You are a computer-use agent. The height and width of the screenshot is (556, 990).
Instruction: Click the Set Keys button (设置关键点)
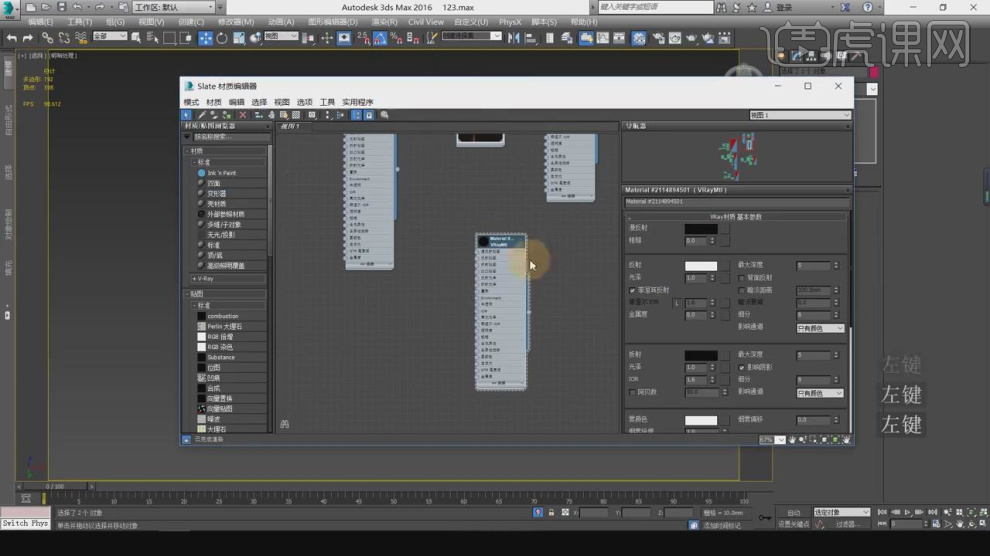point(794,524)
